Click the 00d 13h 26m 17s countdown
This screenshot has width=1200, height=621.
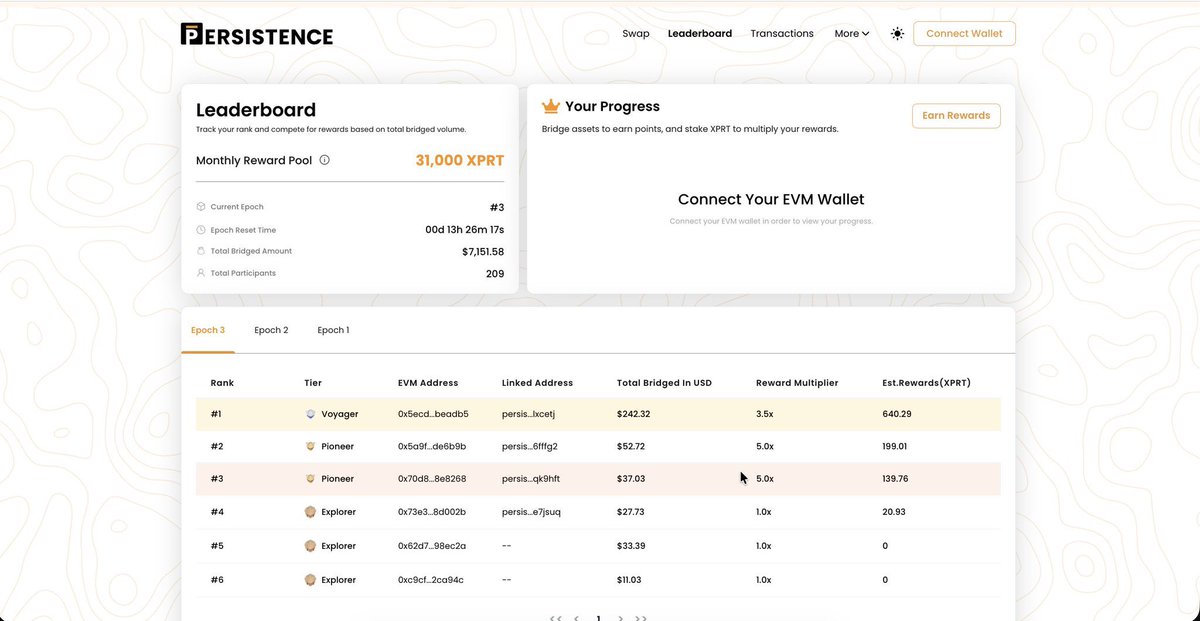(465, 230)
